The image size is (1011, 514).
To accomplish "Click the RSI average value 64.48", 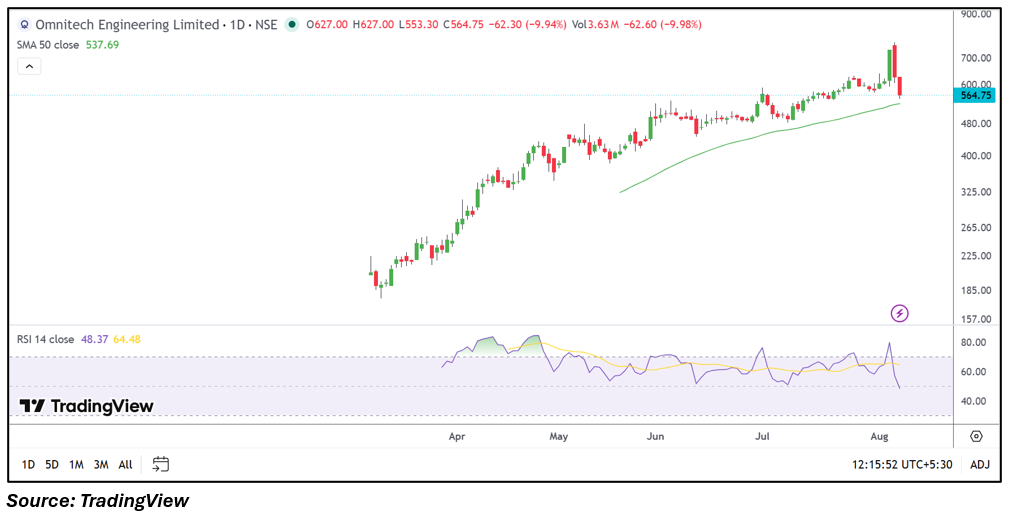I will 126,339.
